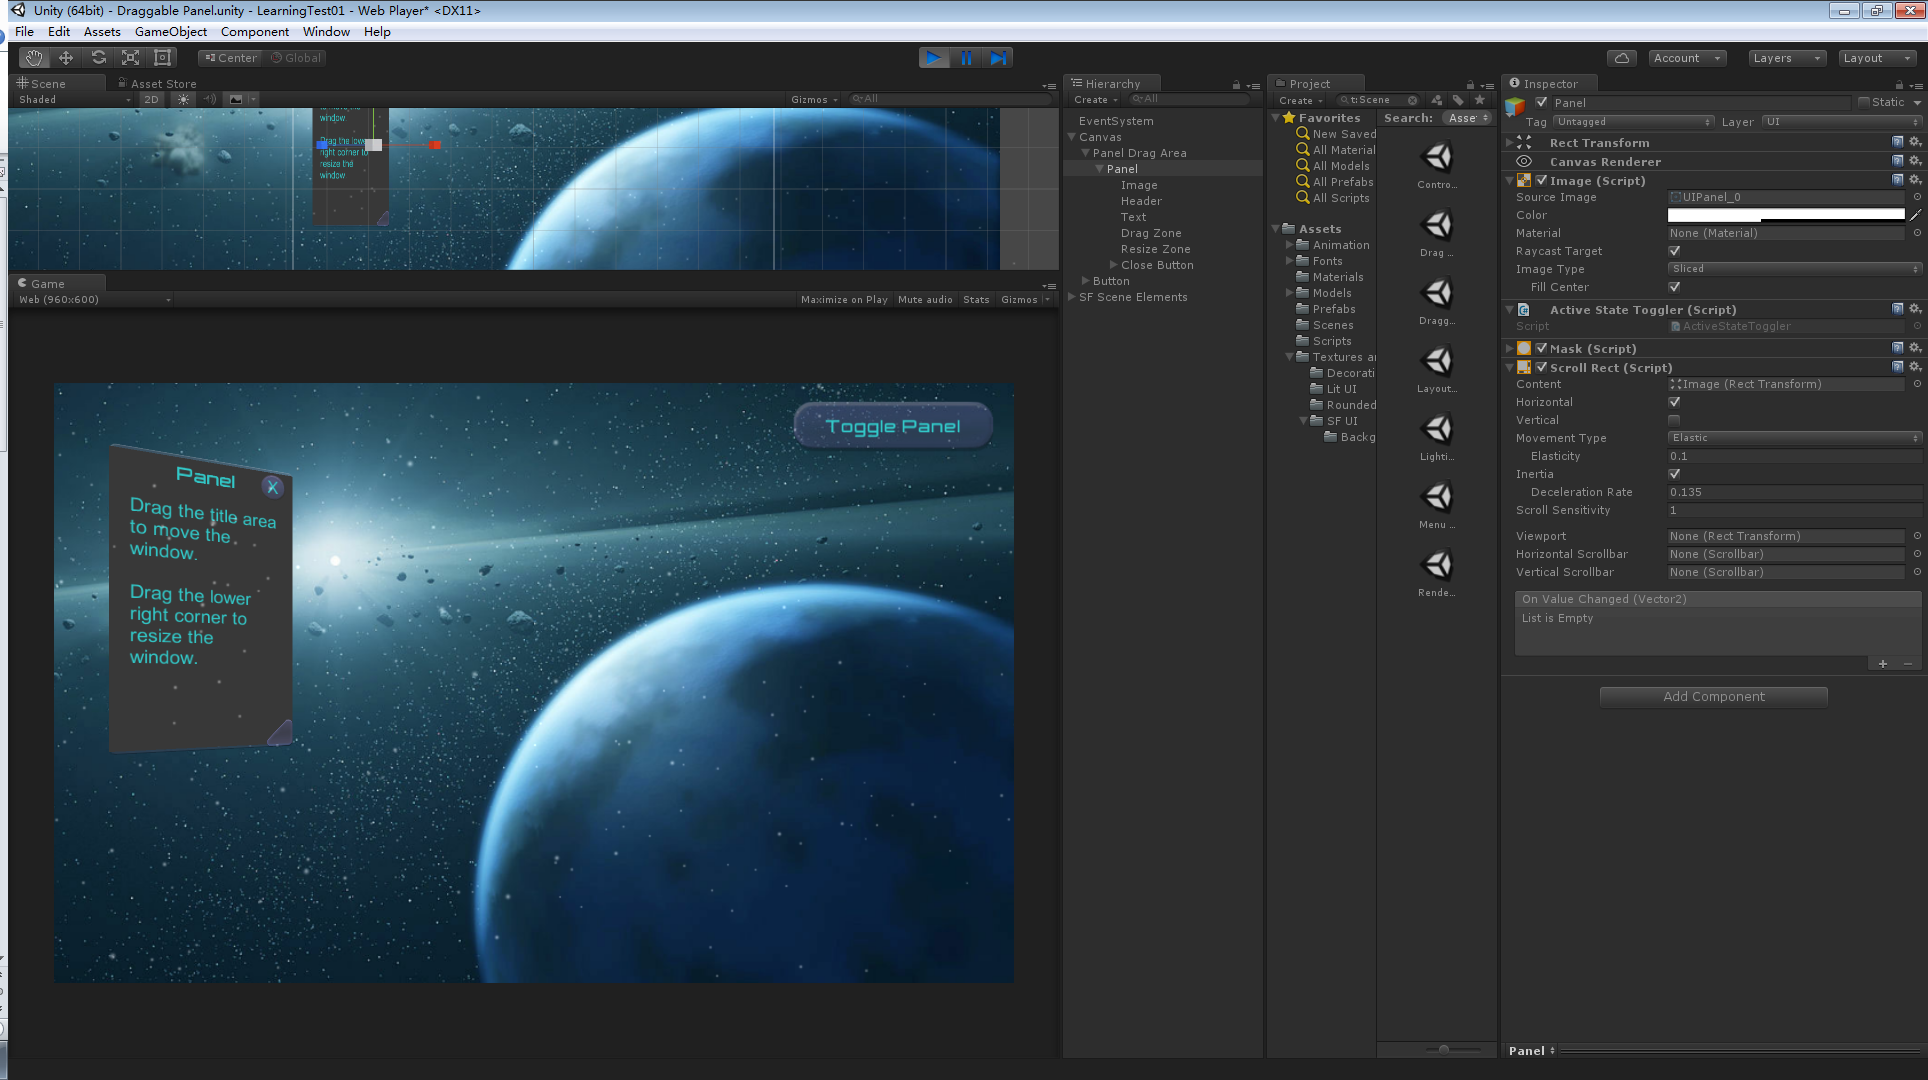The image size is (1928, 1080).
Task: Open the cloud services icon
Action: (x=1622, y=58)
